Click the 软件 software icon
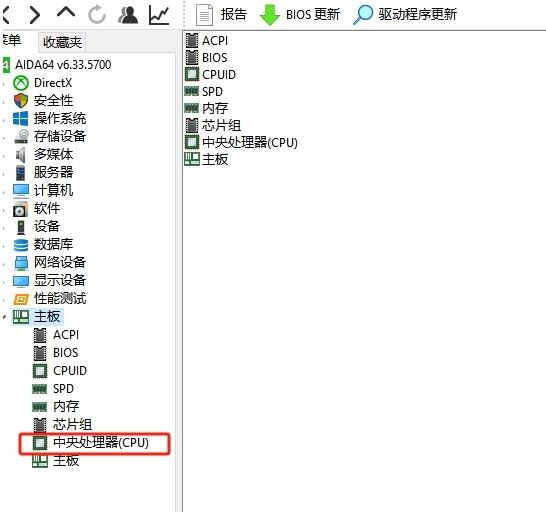The image size is (546, 512). tap(20, 209)
